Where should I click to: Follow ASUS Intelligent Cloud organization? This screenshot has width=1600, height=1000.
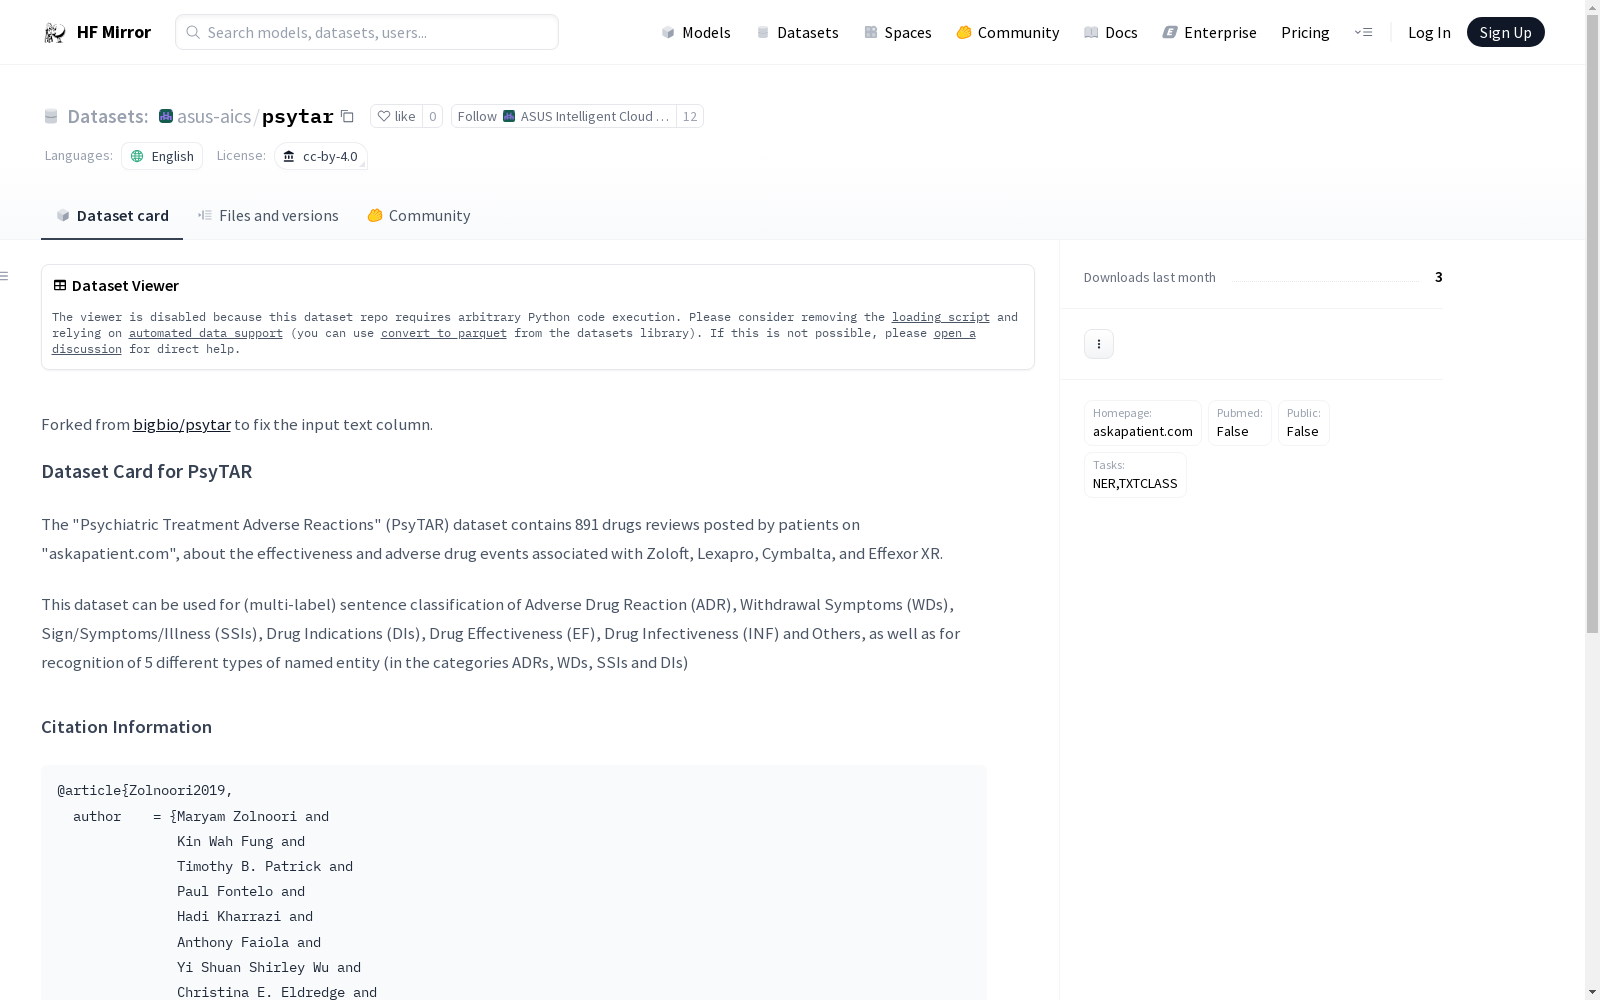564,116
